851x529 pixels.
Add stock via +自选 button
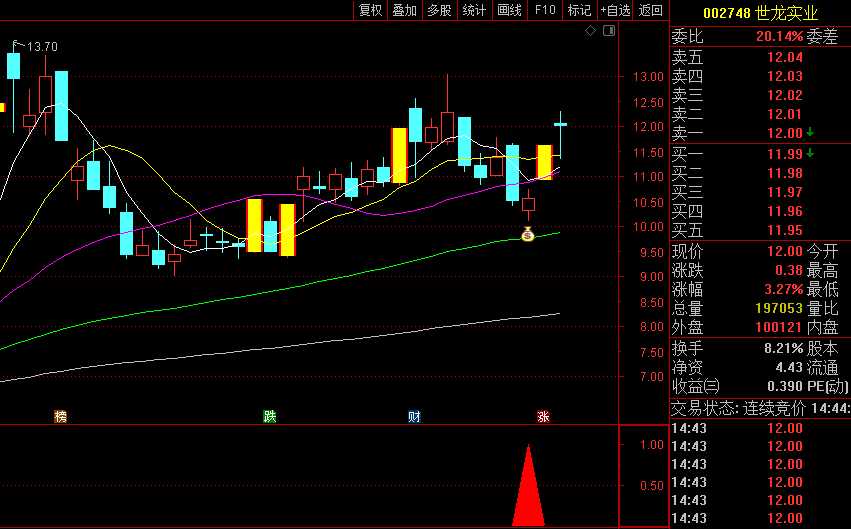coord(615,10)
